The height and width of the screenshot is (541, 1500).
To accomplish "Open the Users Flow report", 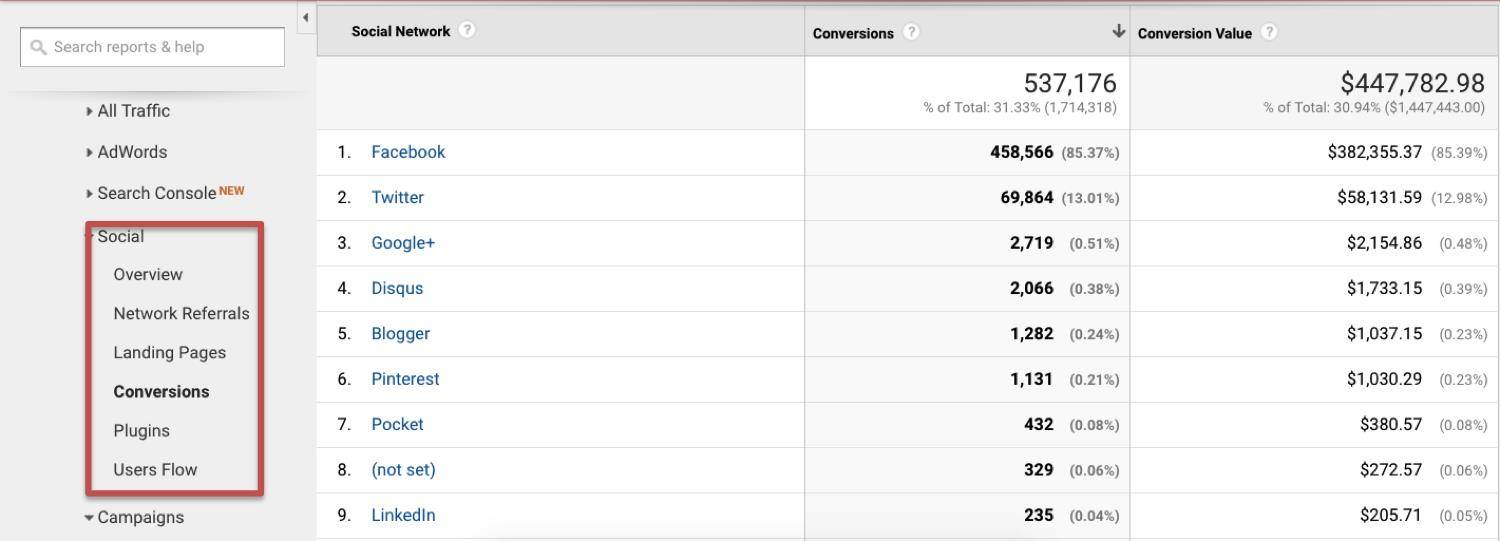I will pos(155,469).
